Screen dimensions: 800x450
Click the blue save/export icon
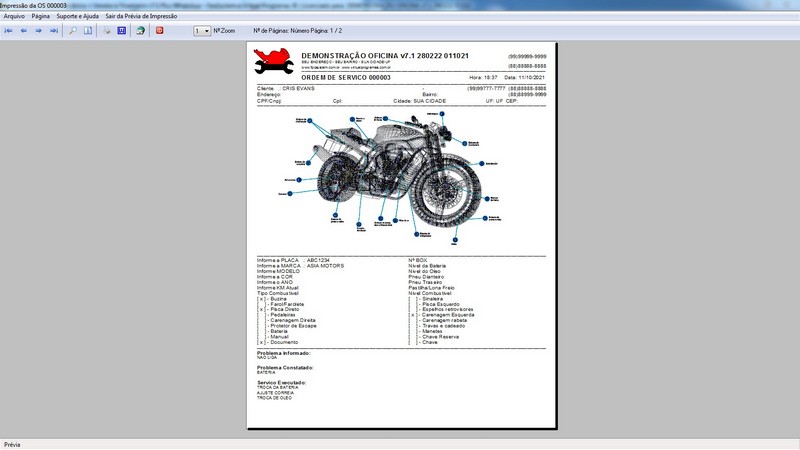pyautogui.click(x=121, y=31)
